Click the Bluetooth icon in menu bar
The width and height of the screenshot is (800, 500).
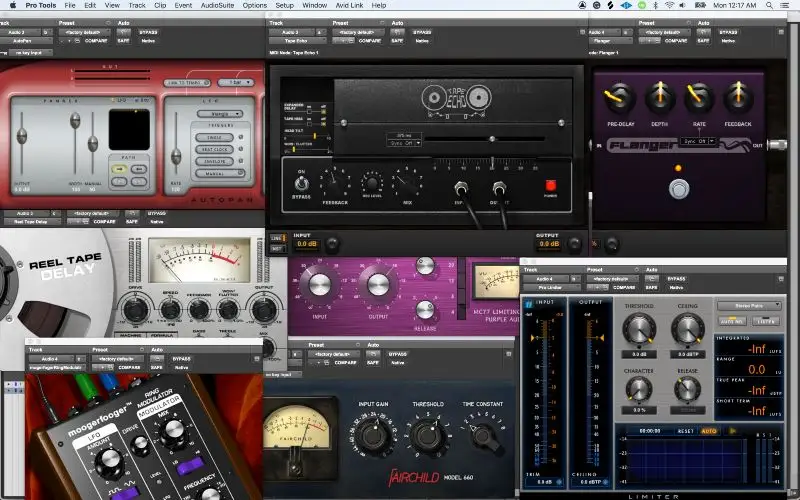pos(656,5)
